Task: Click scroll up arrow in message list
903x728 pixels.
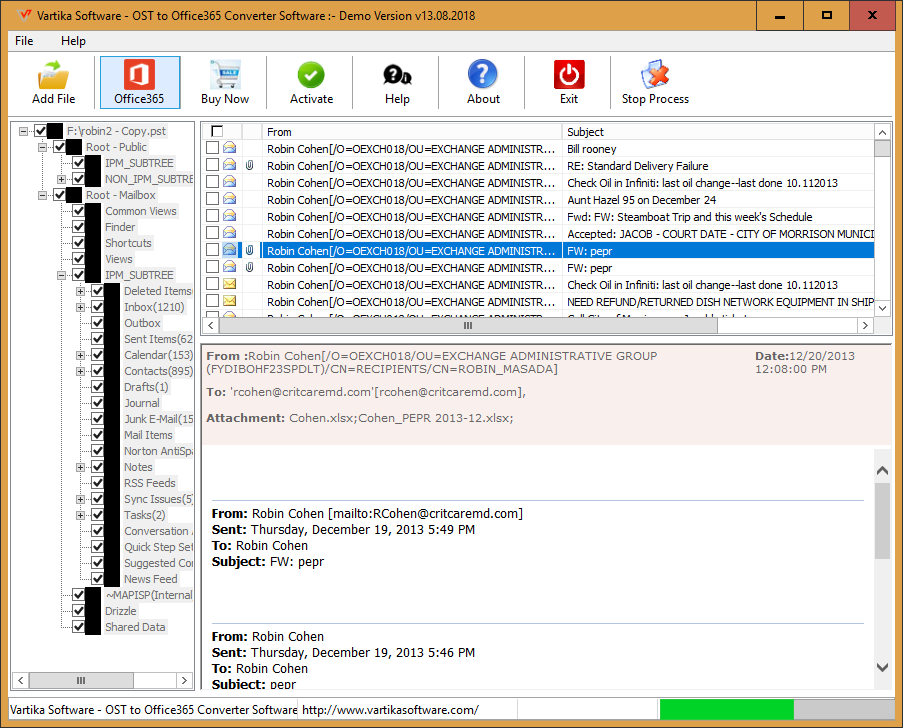Action: pos(882,132)
